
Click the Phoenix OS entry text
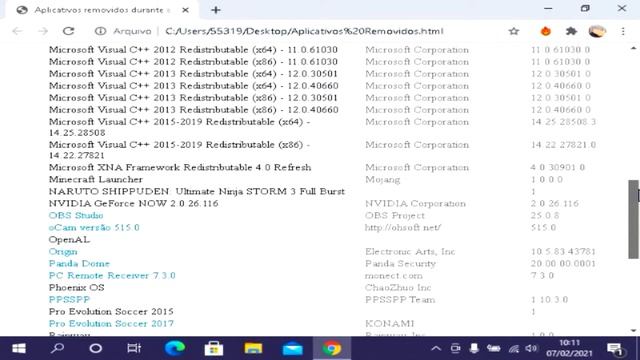[76, 288]
